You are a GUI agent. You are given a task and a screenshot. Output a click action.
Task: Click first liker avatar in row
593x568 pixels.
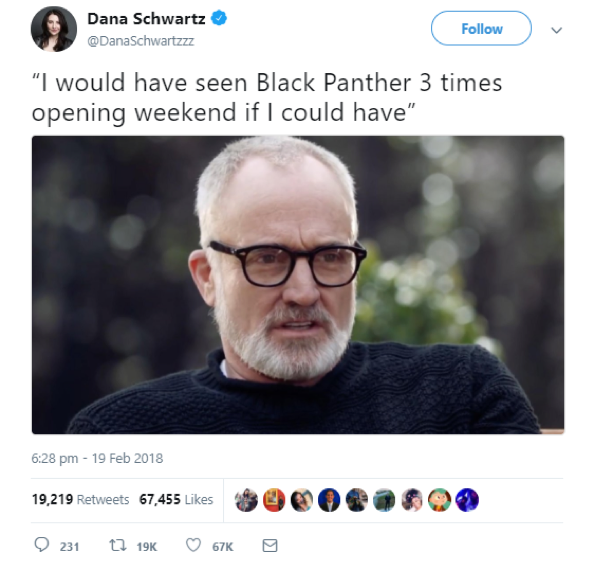[x=246, y=500]
